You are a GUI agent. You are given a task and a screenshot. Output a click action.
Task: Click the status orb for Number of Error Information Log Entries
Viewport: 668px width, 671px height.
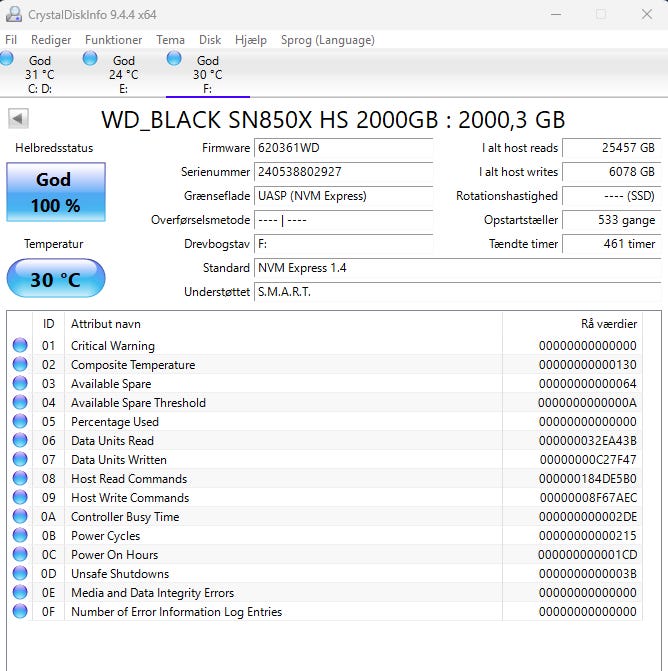[20, 611]
